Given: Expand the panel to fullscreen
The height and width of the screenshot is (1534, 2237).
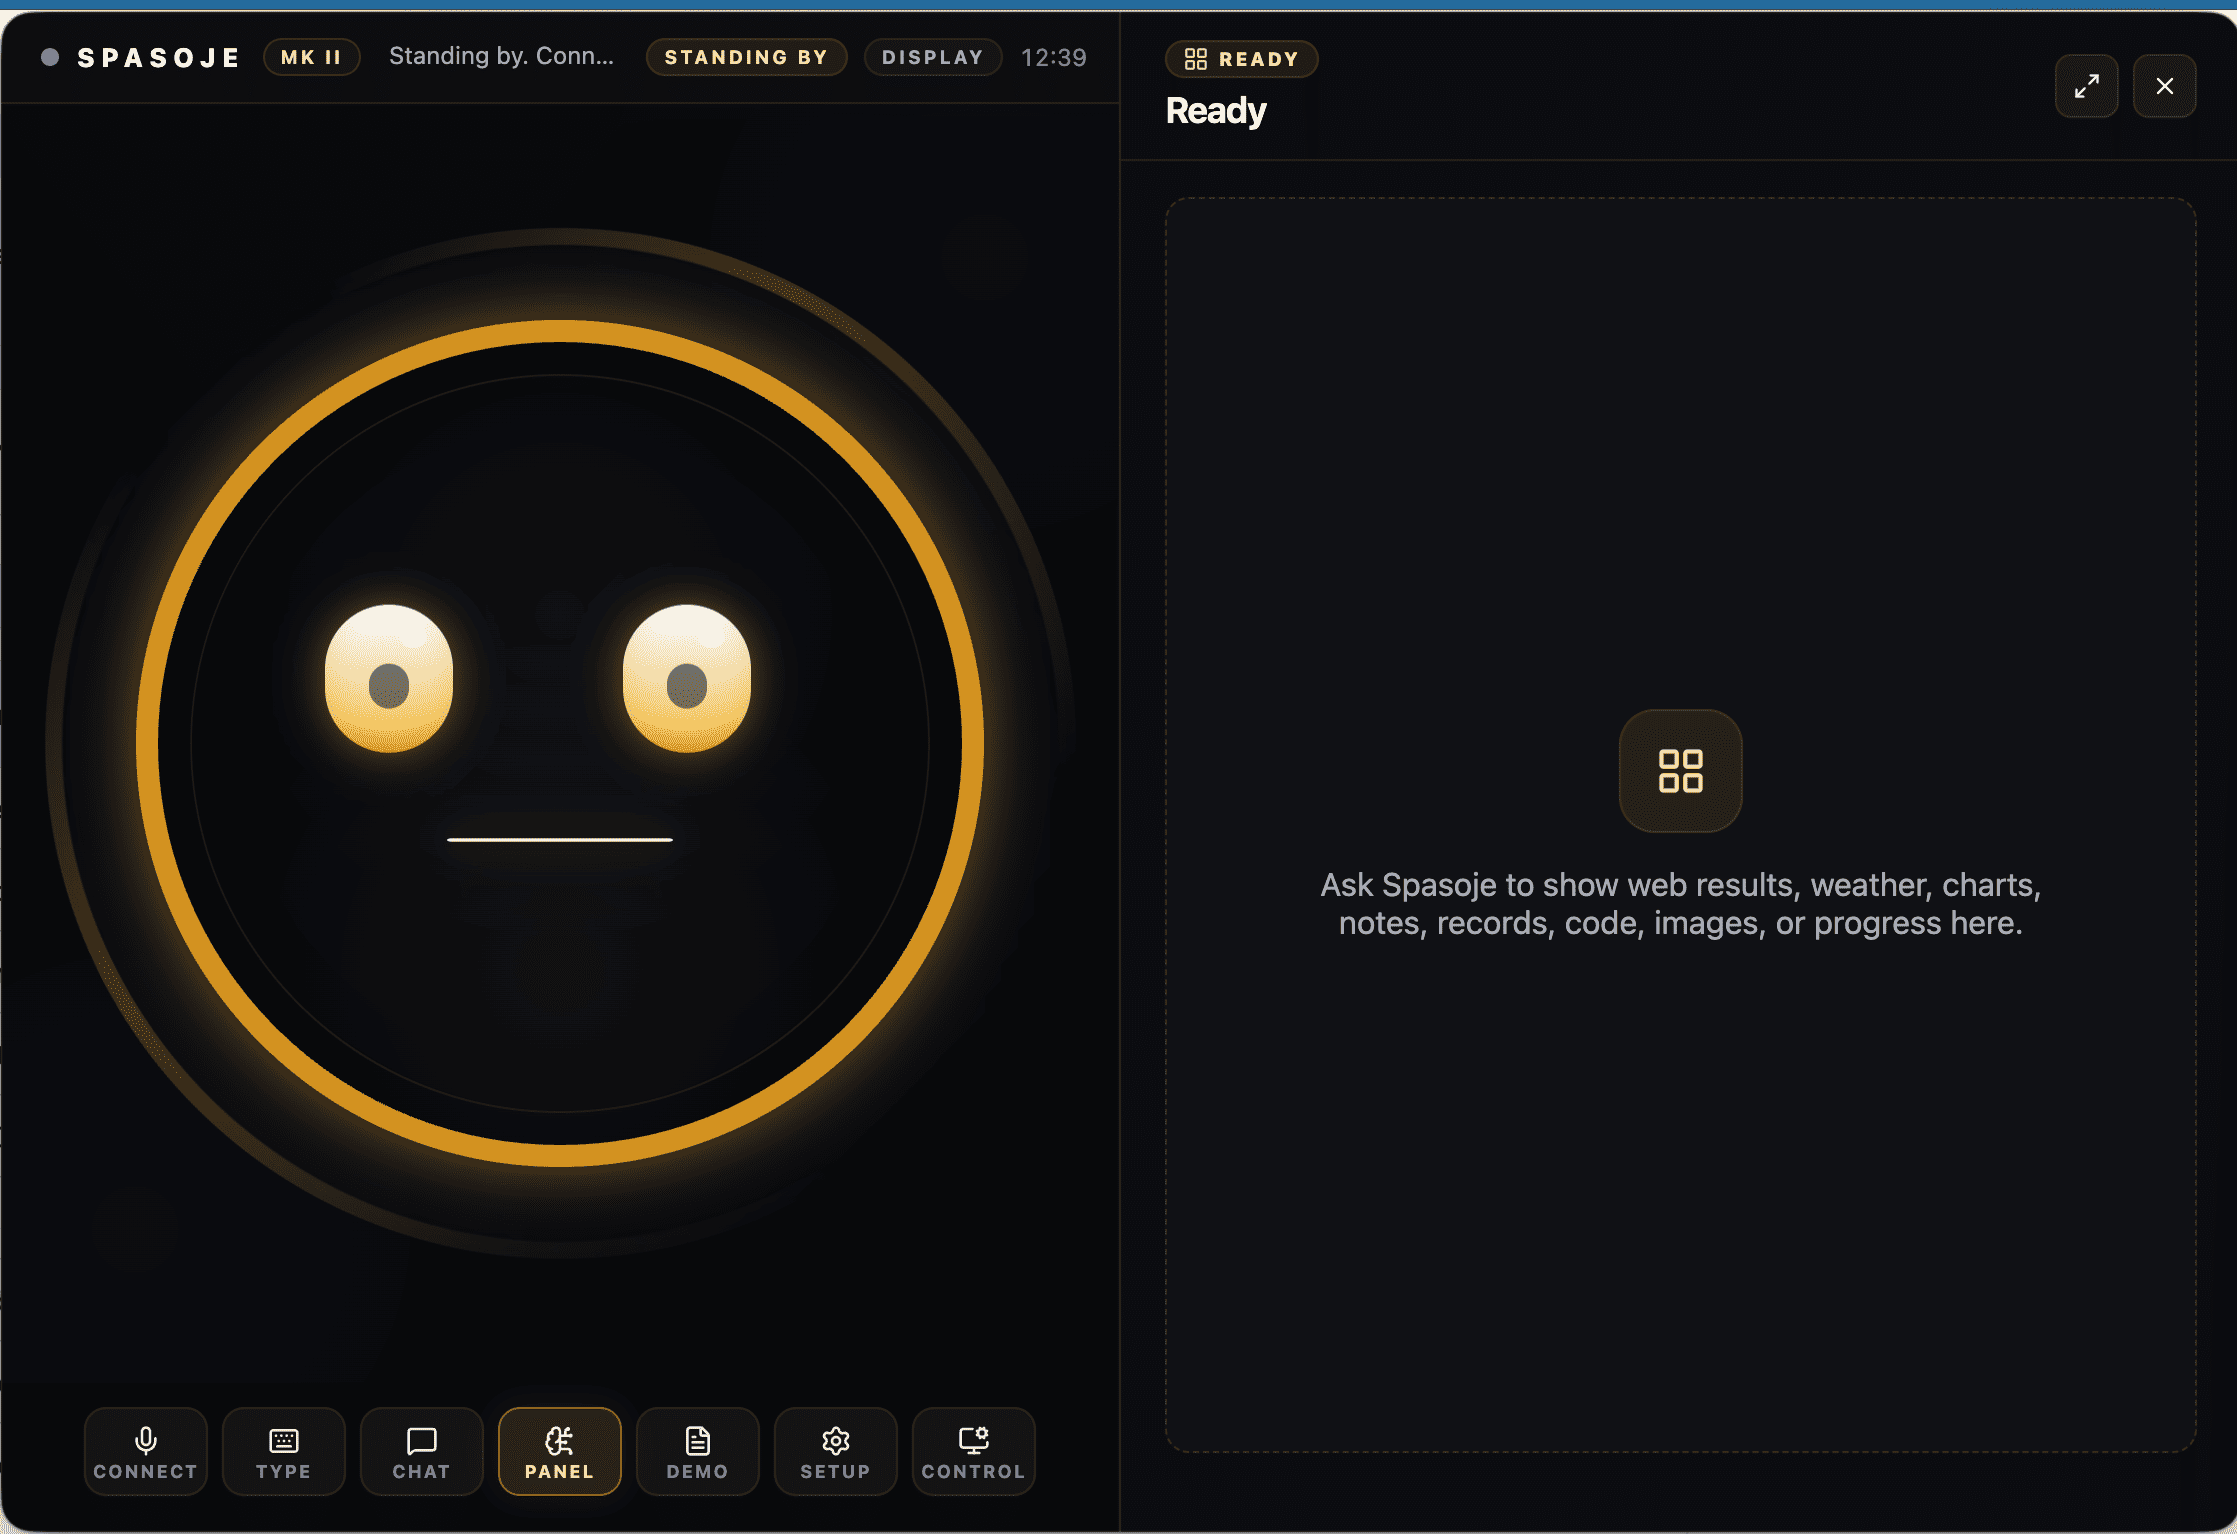Looking at the screenshot, I should coord(2086,86).
